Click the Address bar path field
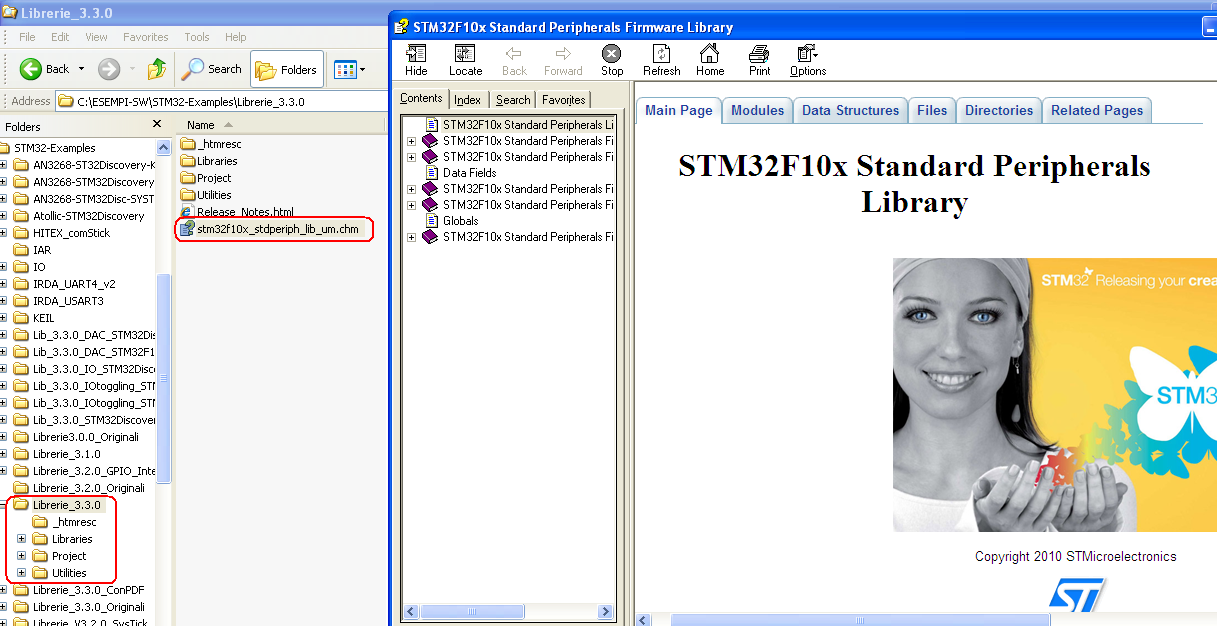The width and height of the screenshot is (1217, 626). pos(220,101)
